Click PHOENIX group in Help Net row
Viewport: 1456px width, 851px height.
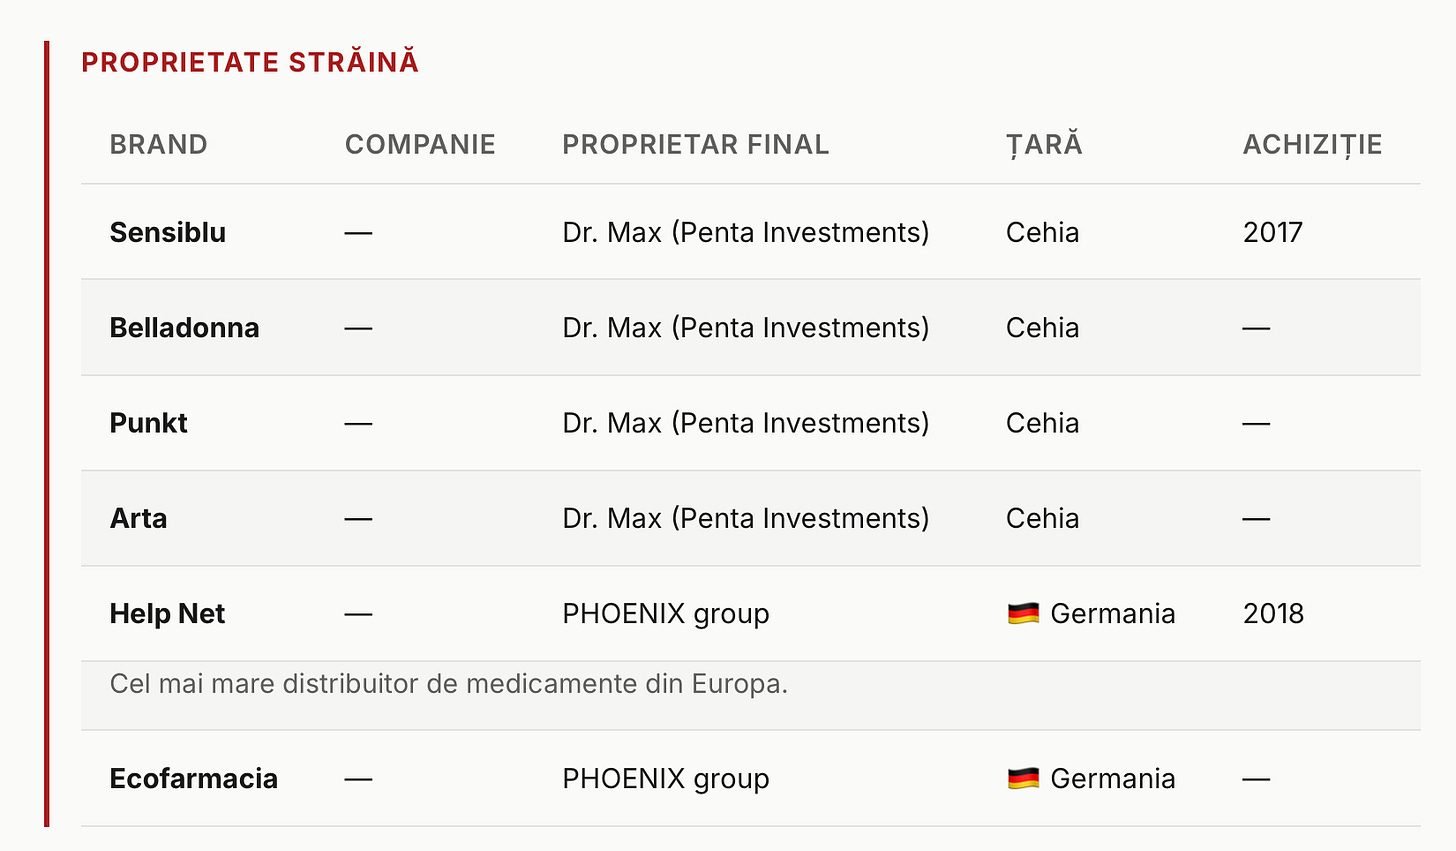666,613
